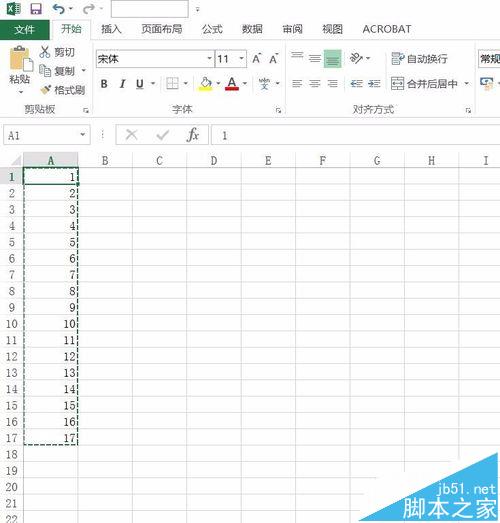Image resolution: width=500 pixels, height=523 pixels.
Task: Open borders dropdown arrow
Action: [186, 83]
